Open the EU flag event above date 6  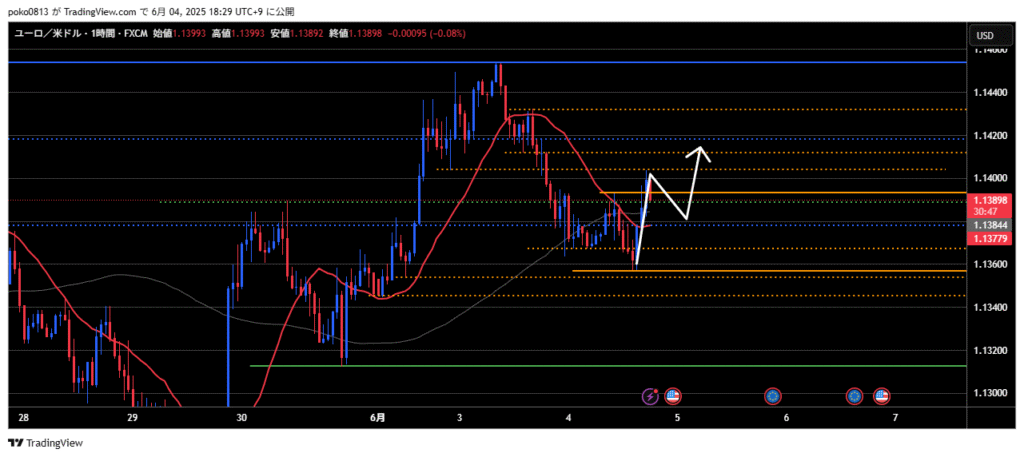pyautogui.click(x=772, y=396)
